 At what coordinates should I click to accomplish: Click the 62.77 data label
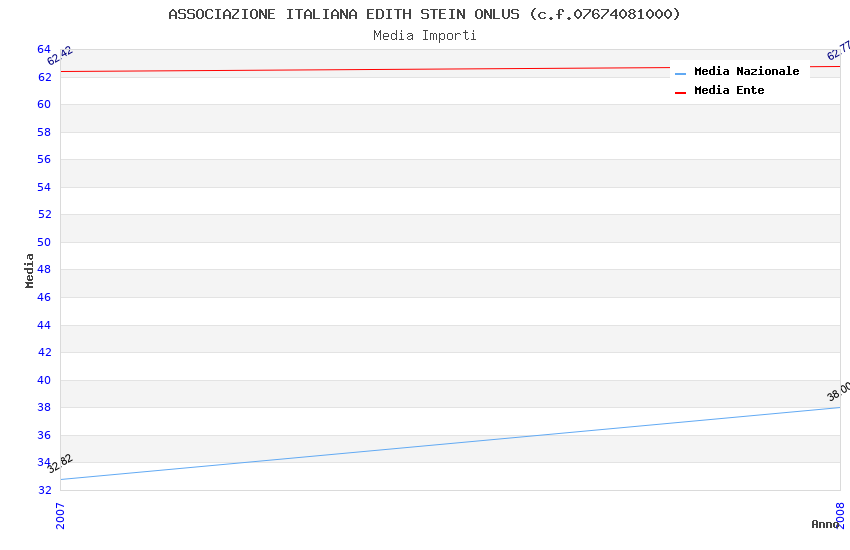839,50
